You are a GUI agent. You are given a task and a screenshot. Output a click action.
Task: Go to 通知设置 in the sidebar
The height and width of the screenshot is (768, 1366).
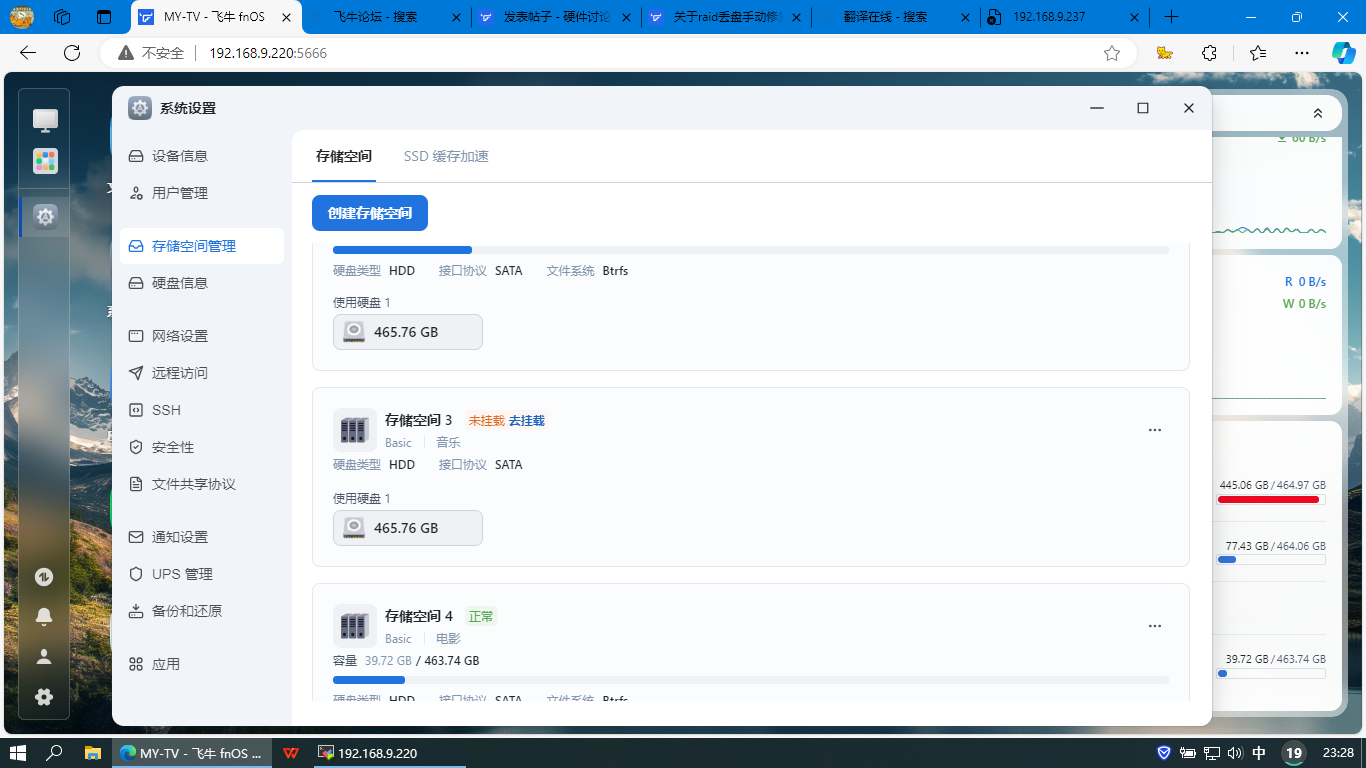point(202,537)
